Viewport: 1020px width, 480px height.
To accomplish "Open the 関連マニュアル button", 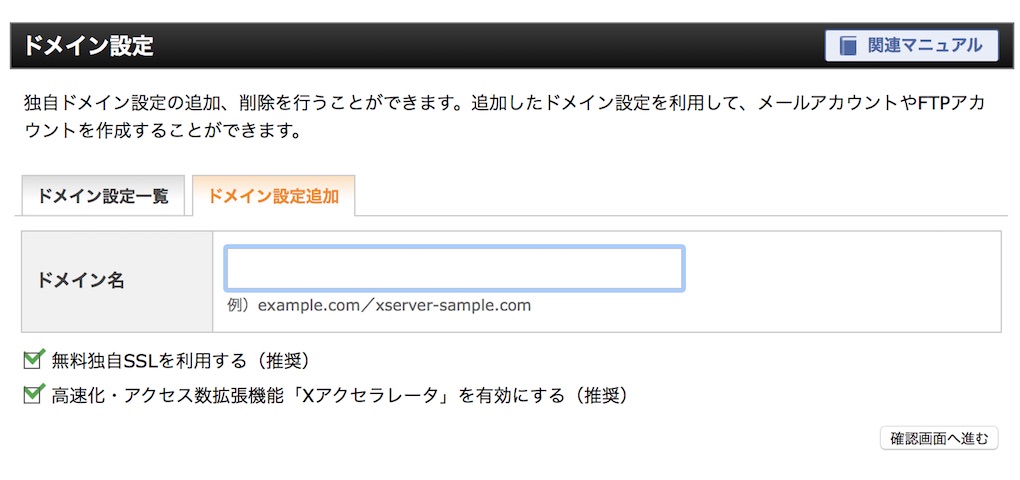I will click(x=911, y=46).
